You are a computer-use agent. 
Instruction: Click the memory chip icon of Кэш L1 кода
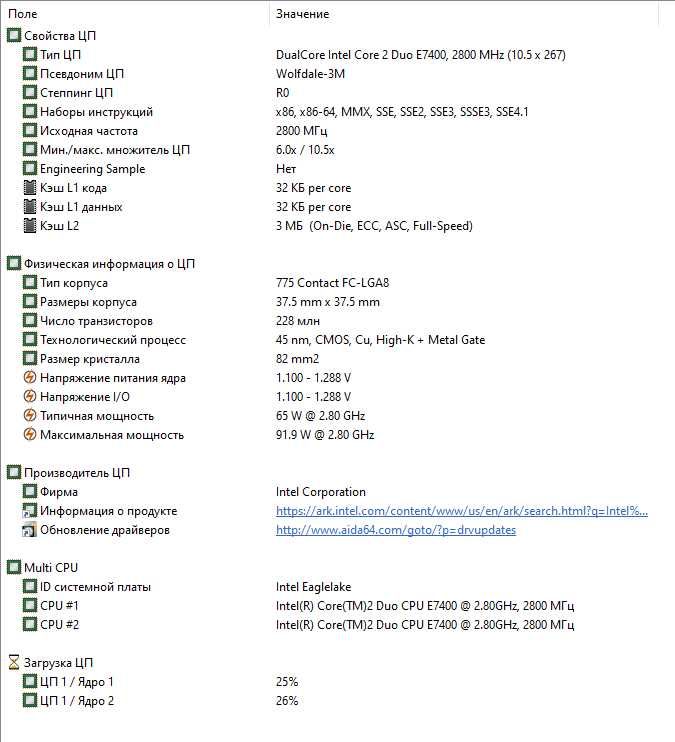pyautogui.click(x=29, y=187)
